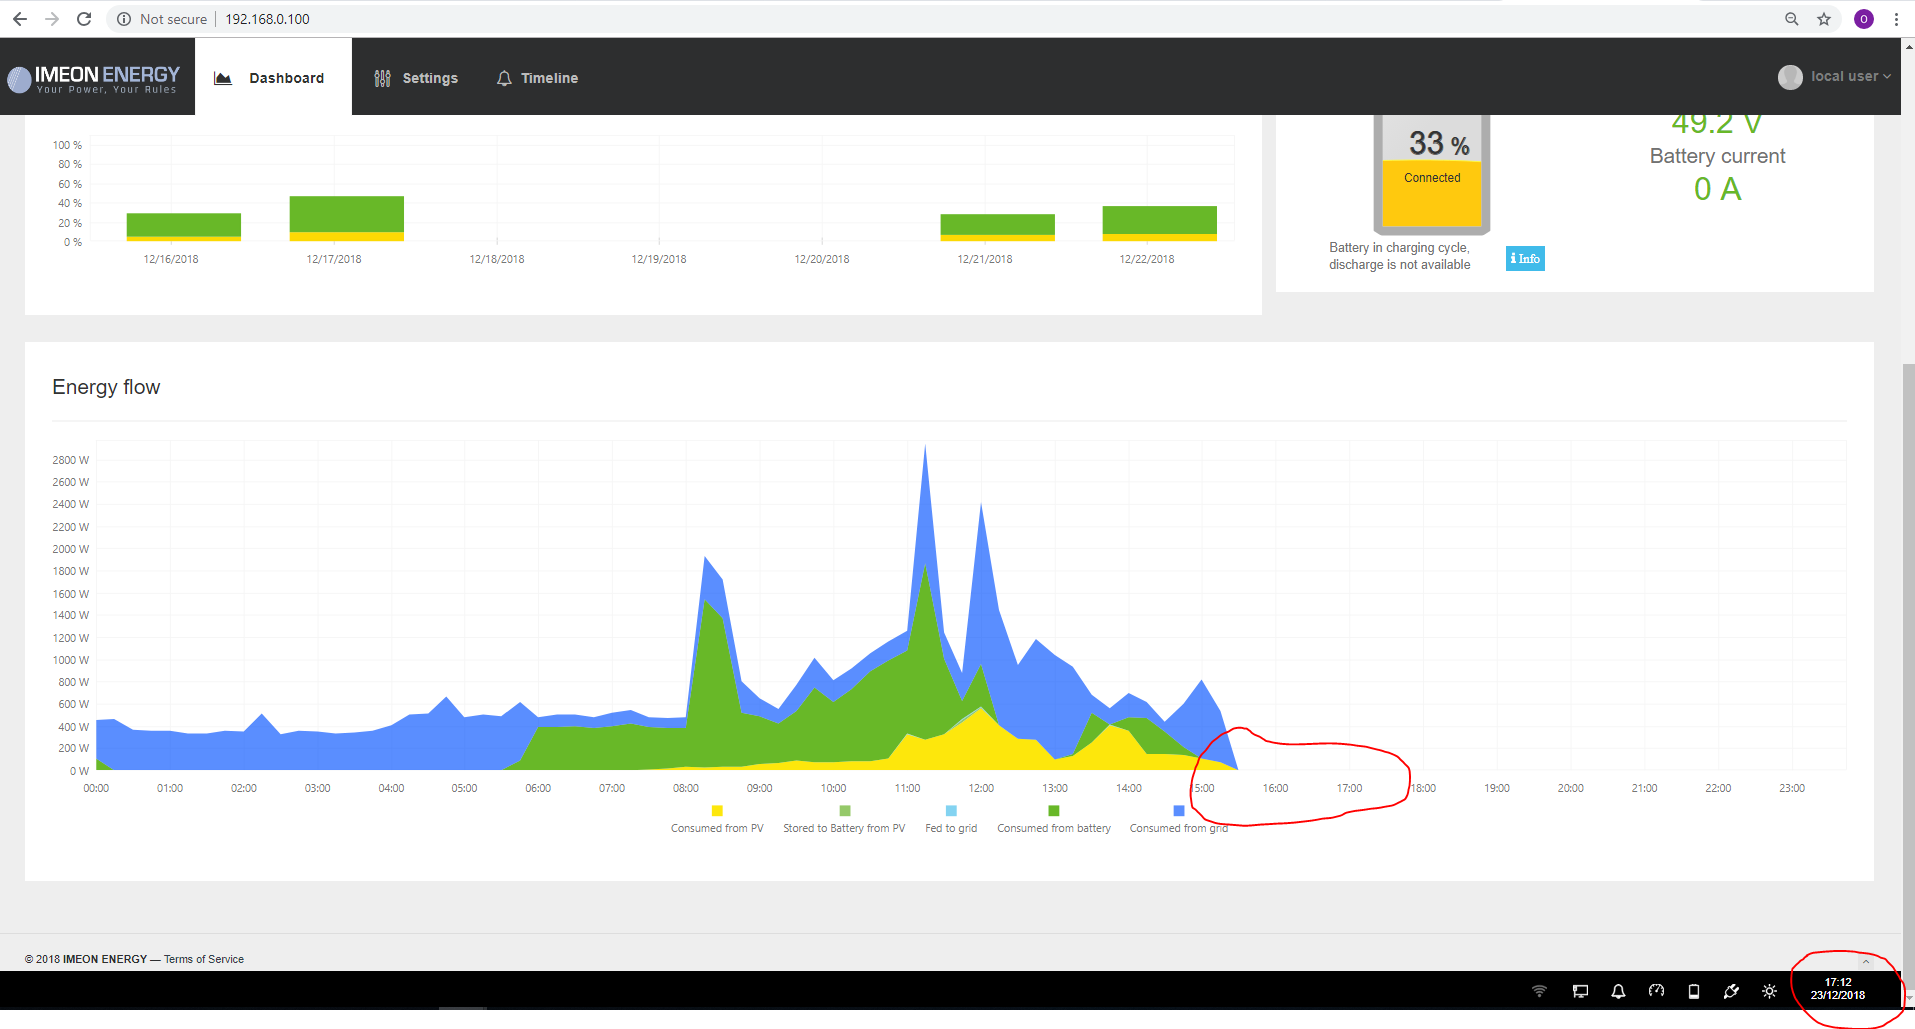1915x1029 pixels.
Task: Open the Terms of Service link
Action: [204, 959]
